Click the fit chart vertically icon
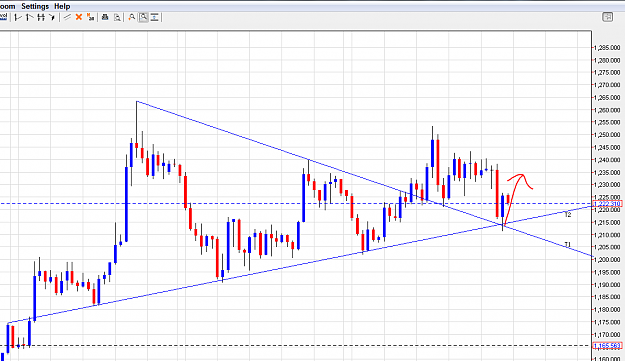 (155, 17)
